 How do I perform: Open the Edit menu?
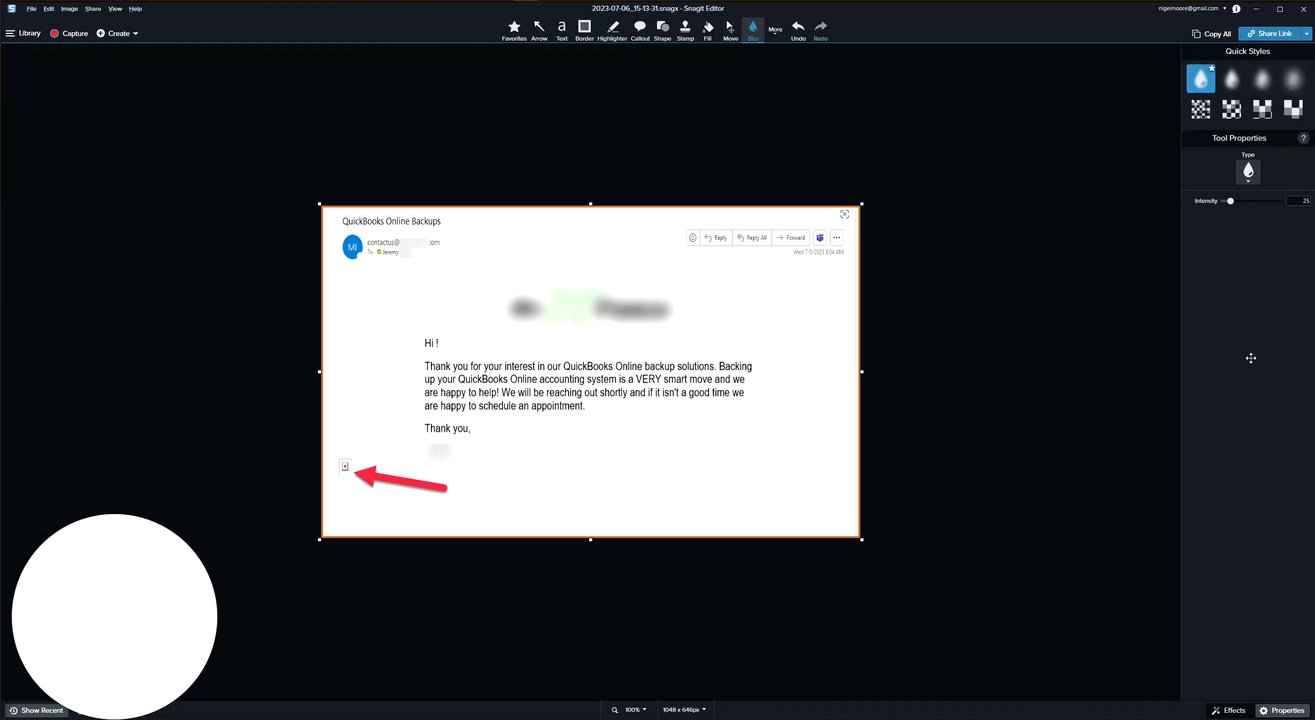[x=48, y=8]
